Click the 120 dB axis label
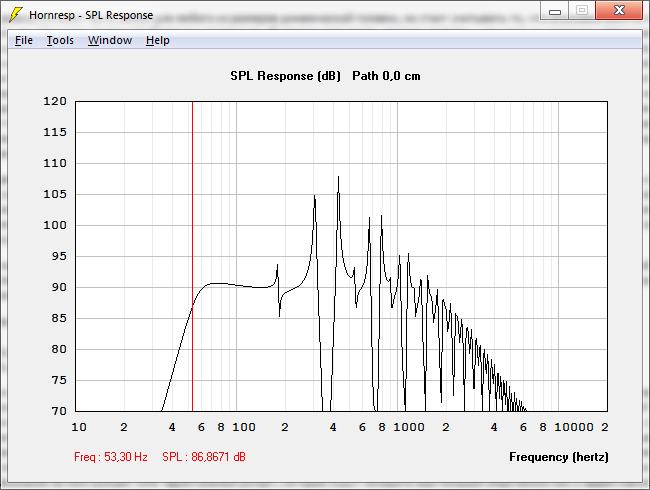The image size is (650, 490). 55,101
